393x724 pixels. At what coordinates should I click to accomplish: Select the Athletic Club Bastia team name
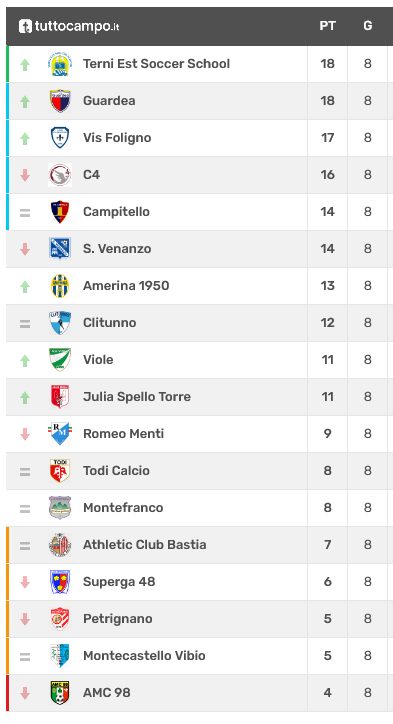coord(145,544)
